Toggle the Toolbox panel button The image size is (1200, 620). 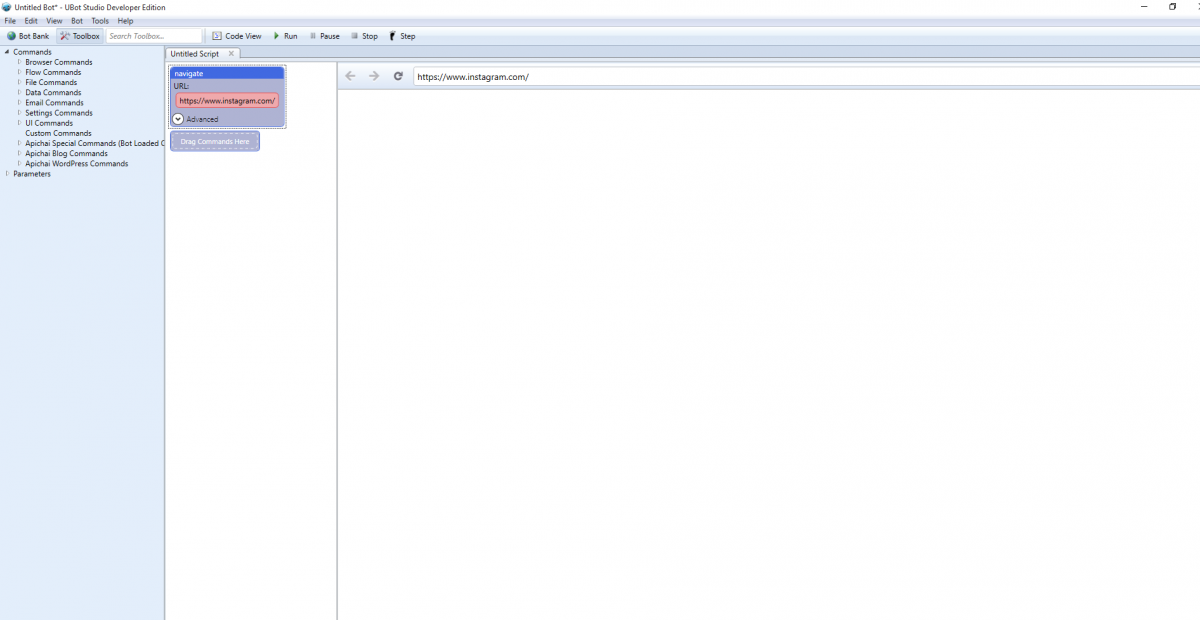pyautogui.click(x=79, y=36)
